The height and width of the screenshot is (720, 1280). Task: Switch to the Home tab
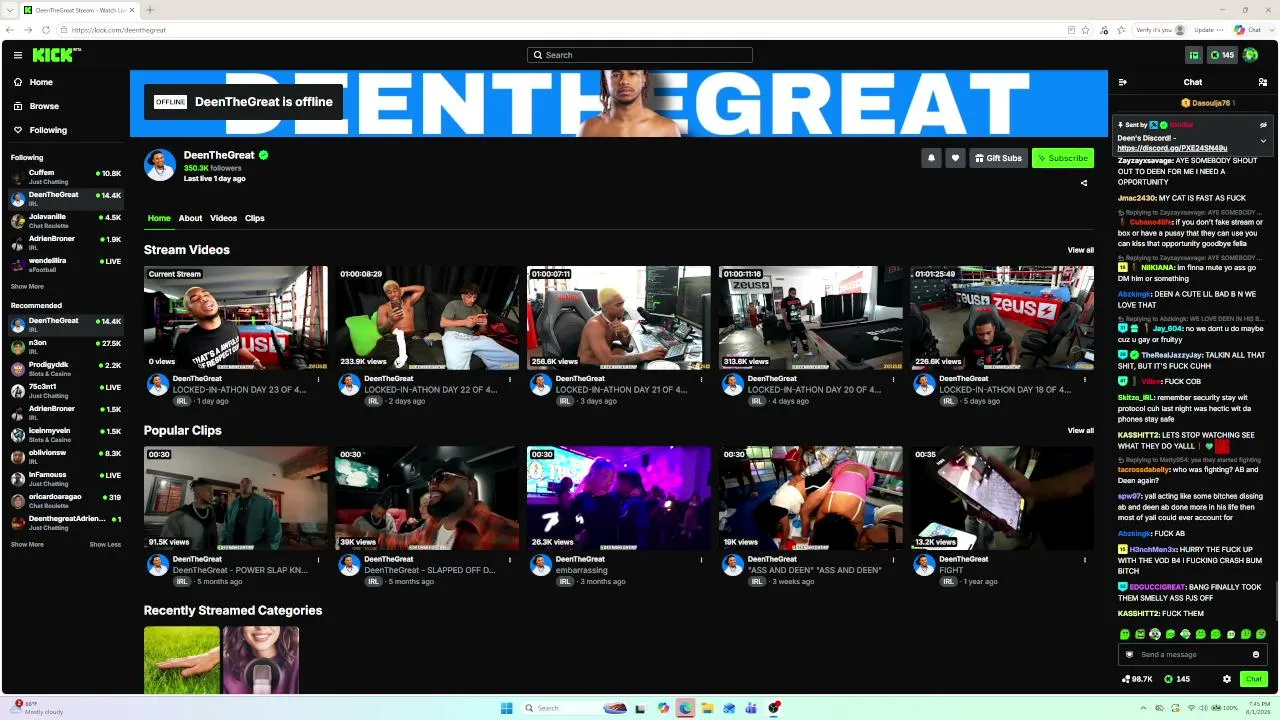coord(159,218)
